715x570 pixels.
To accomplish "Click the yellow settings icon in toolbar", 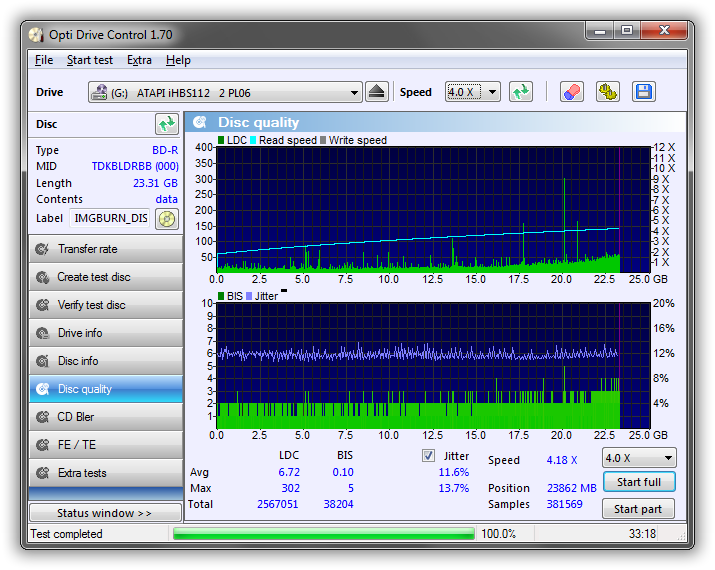I will (x=608, y=92).
